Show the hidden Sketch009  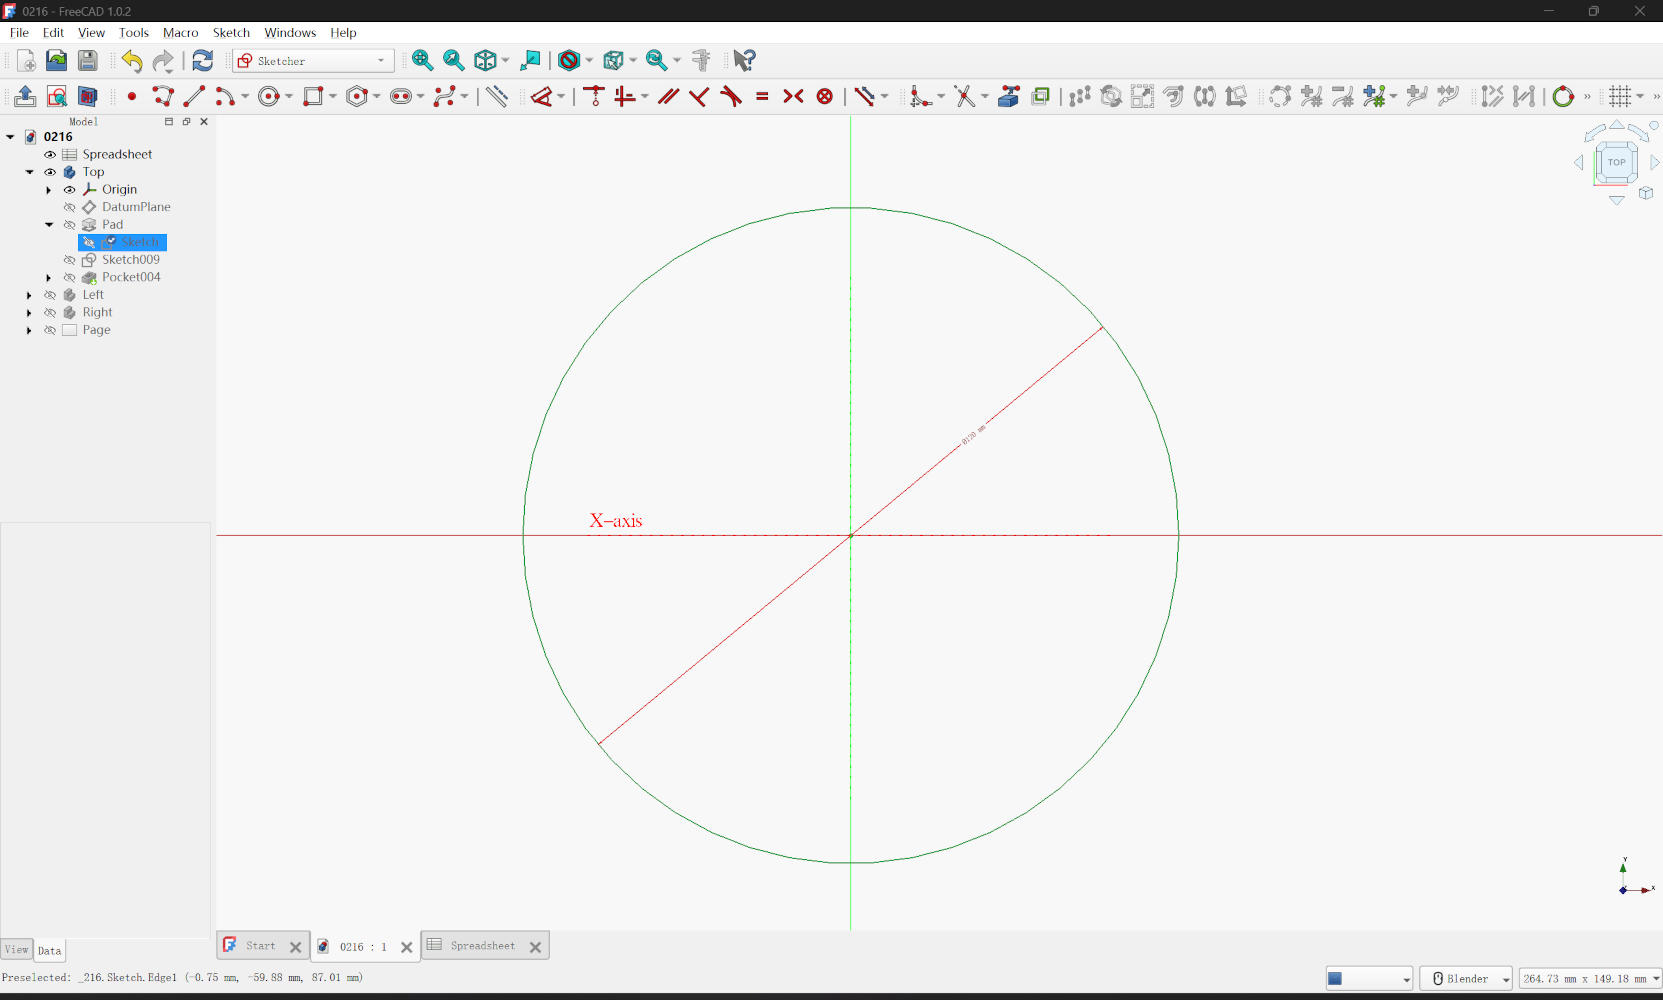coord(69,260)
